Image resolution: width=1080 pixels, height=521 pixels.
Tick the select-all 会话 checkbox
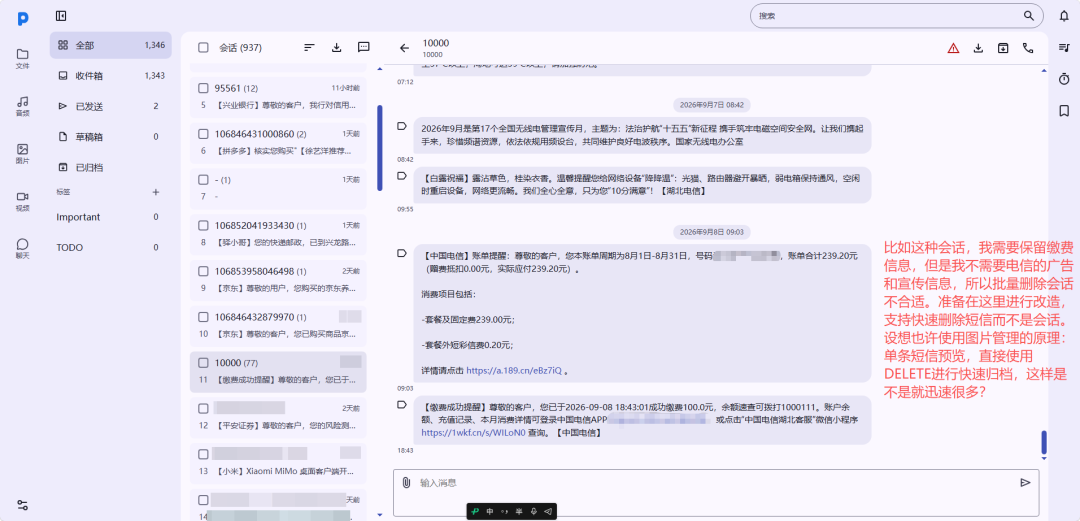click(203, 48)
